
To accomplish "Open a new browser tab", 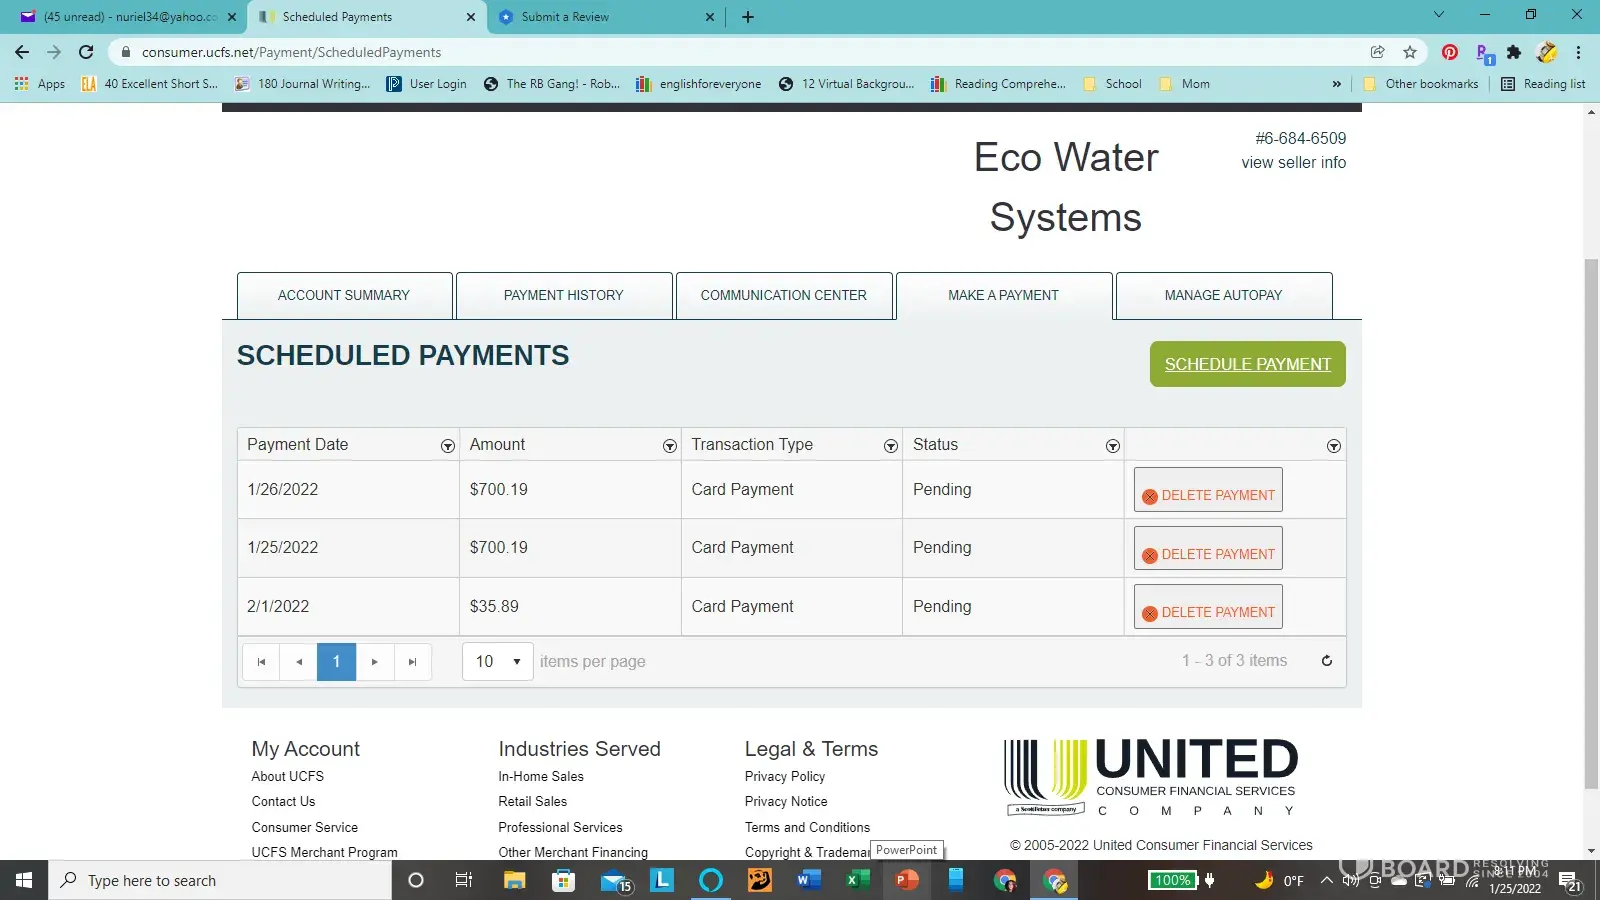I will pyautogui.click(x=748, y=17).
